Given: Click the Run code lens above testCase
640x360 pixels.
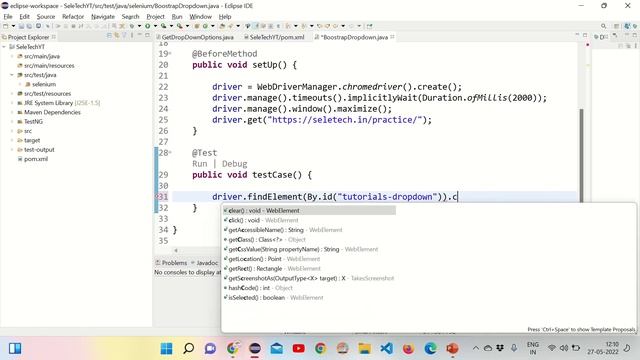Looking at the screenshot, I should (200, 164).
